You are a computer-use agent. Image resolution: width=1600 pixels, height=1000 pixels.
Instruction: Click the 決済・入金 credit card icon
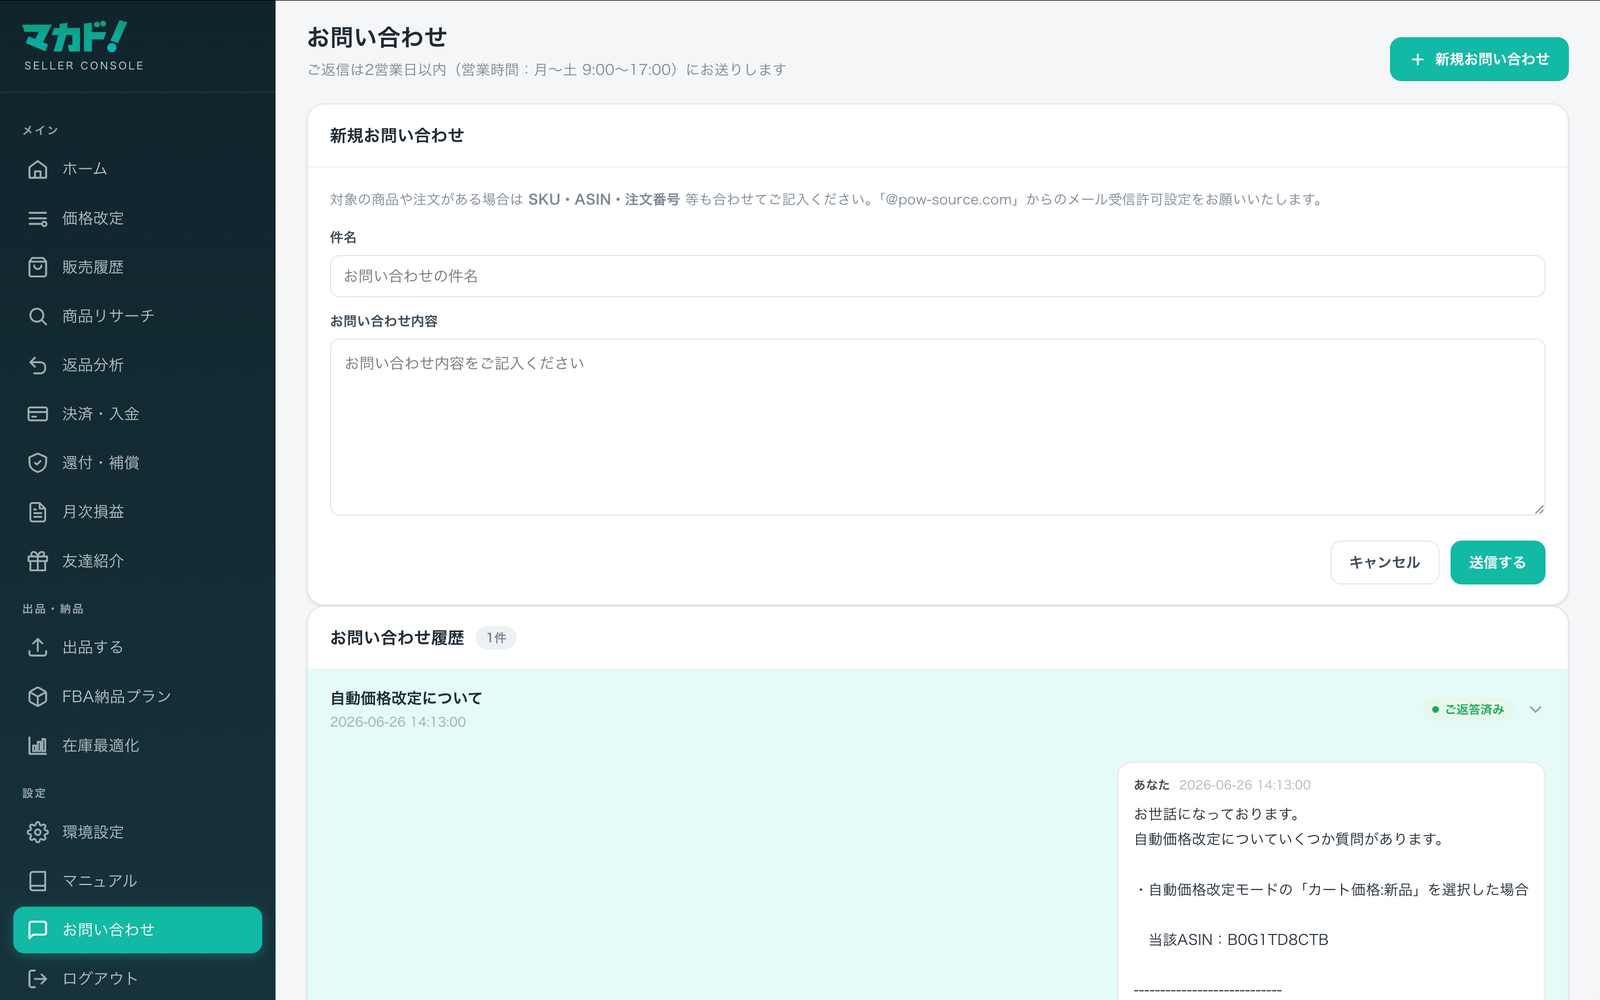pyautogui.click(x=38, y=414)
